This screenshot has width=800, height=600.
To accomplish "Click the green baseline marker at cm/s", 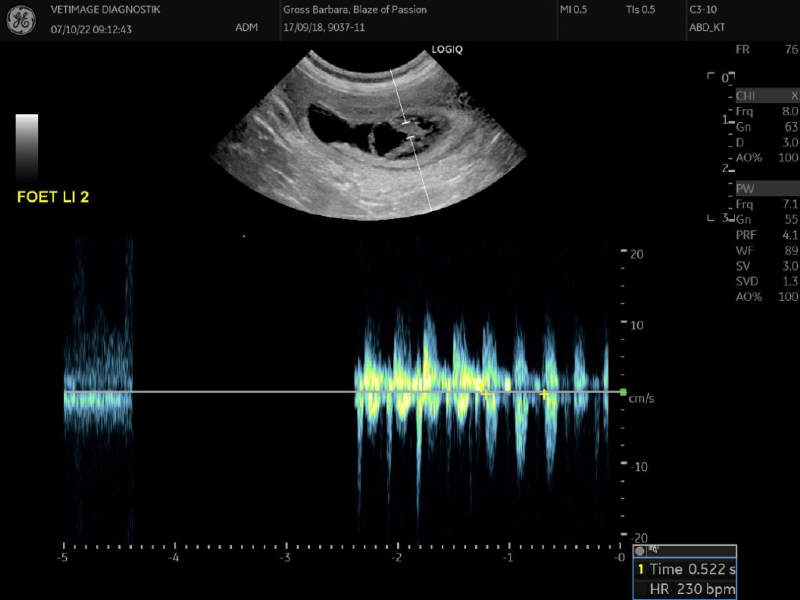I will [x=623, y=392].
